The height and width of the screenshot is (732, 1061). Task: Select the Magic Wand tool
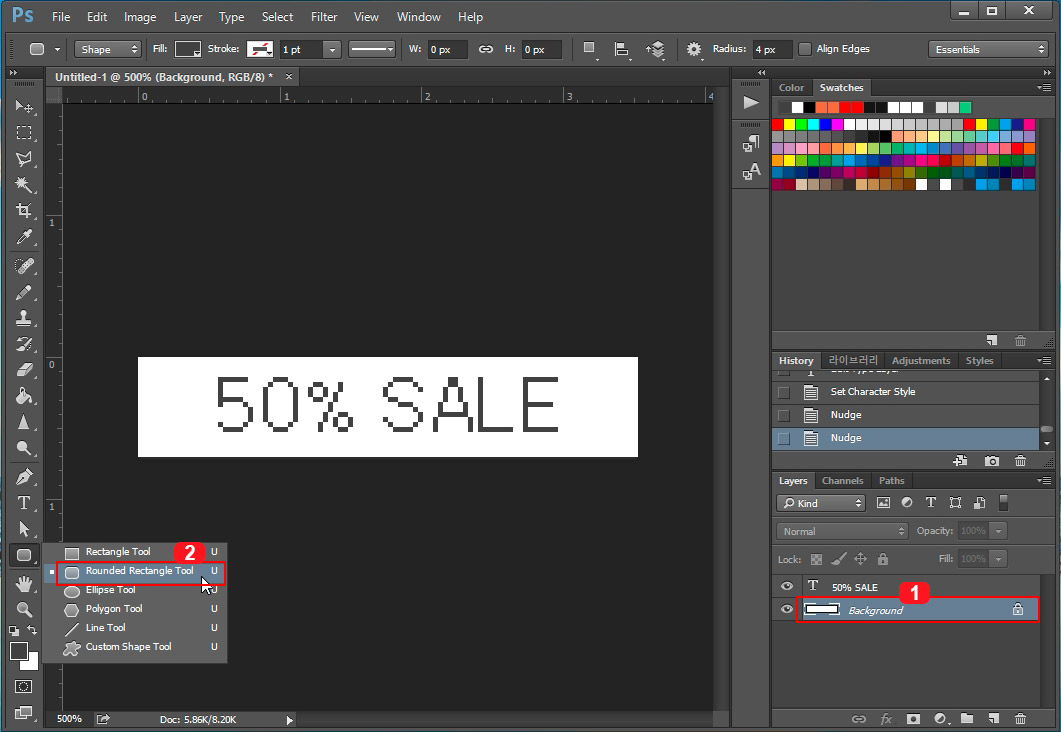tap(24, 185)
